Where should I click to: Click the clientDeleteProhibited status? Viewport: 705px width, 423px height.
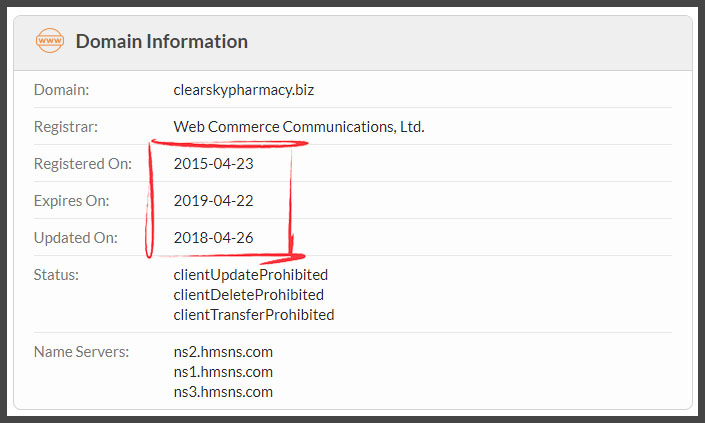point(248,294)
